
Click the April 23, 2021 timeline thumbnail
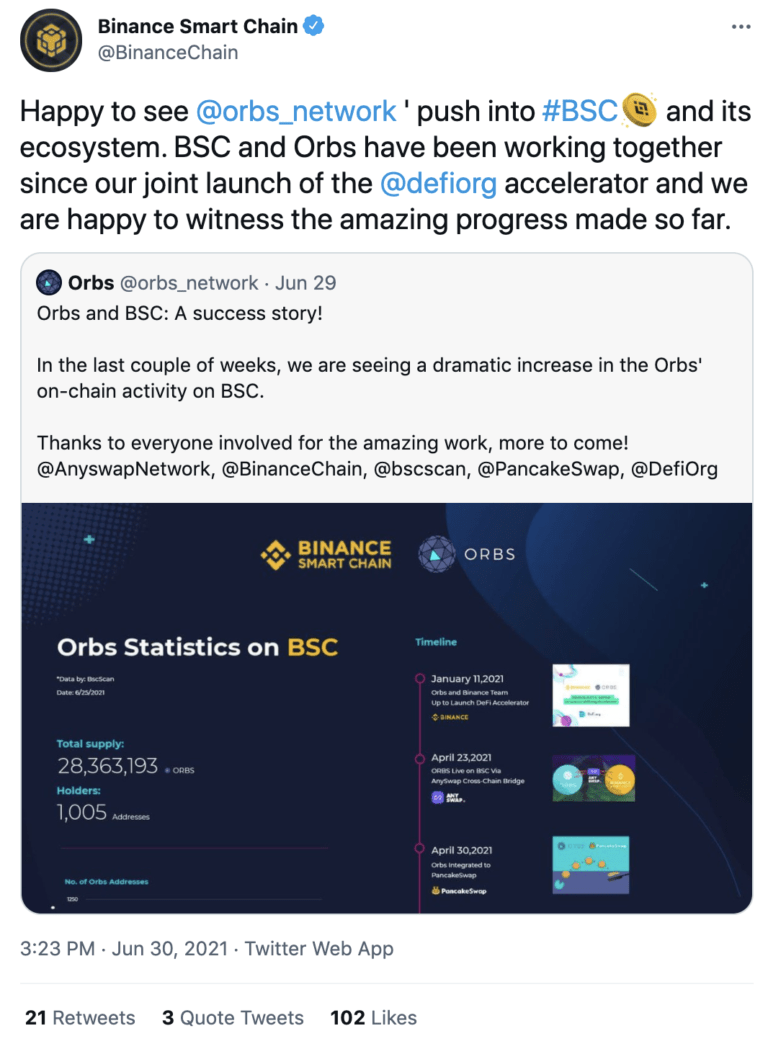(x=593, y=778)
